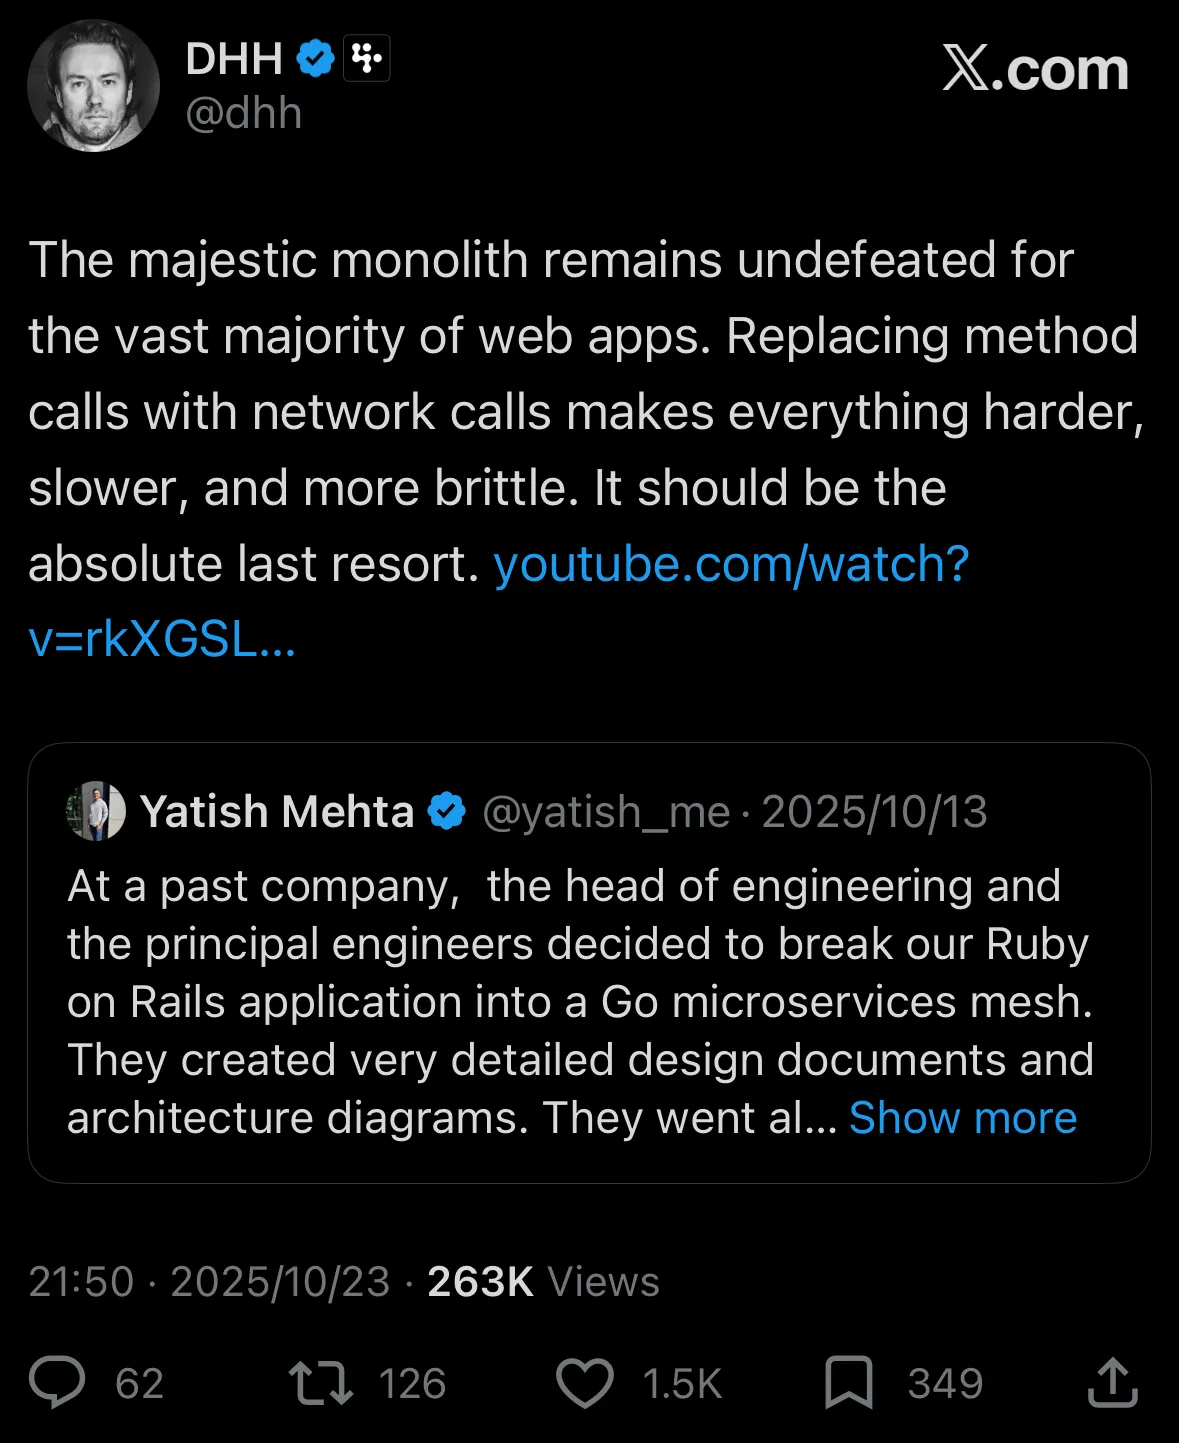Like the post with heart icon
This screenshot has height=1443, width=1179.
[x=584, y=1383]
